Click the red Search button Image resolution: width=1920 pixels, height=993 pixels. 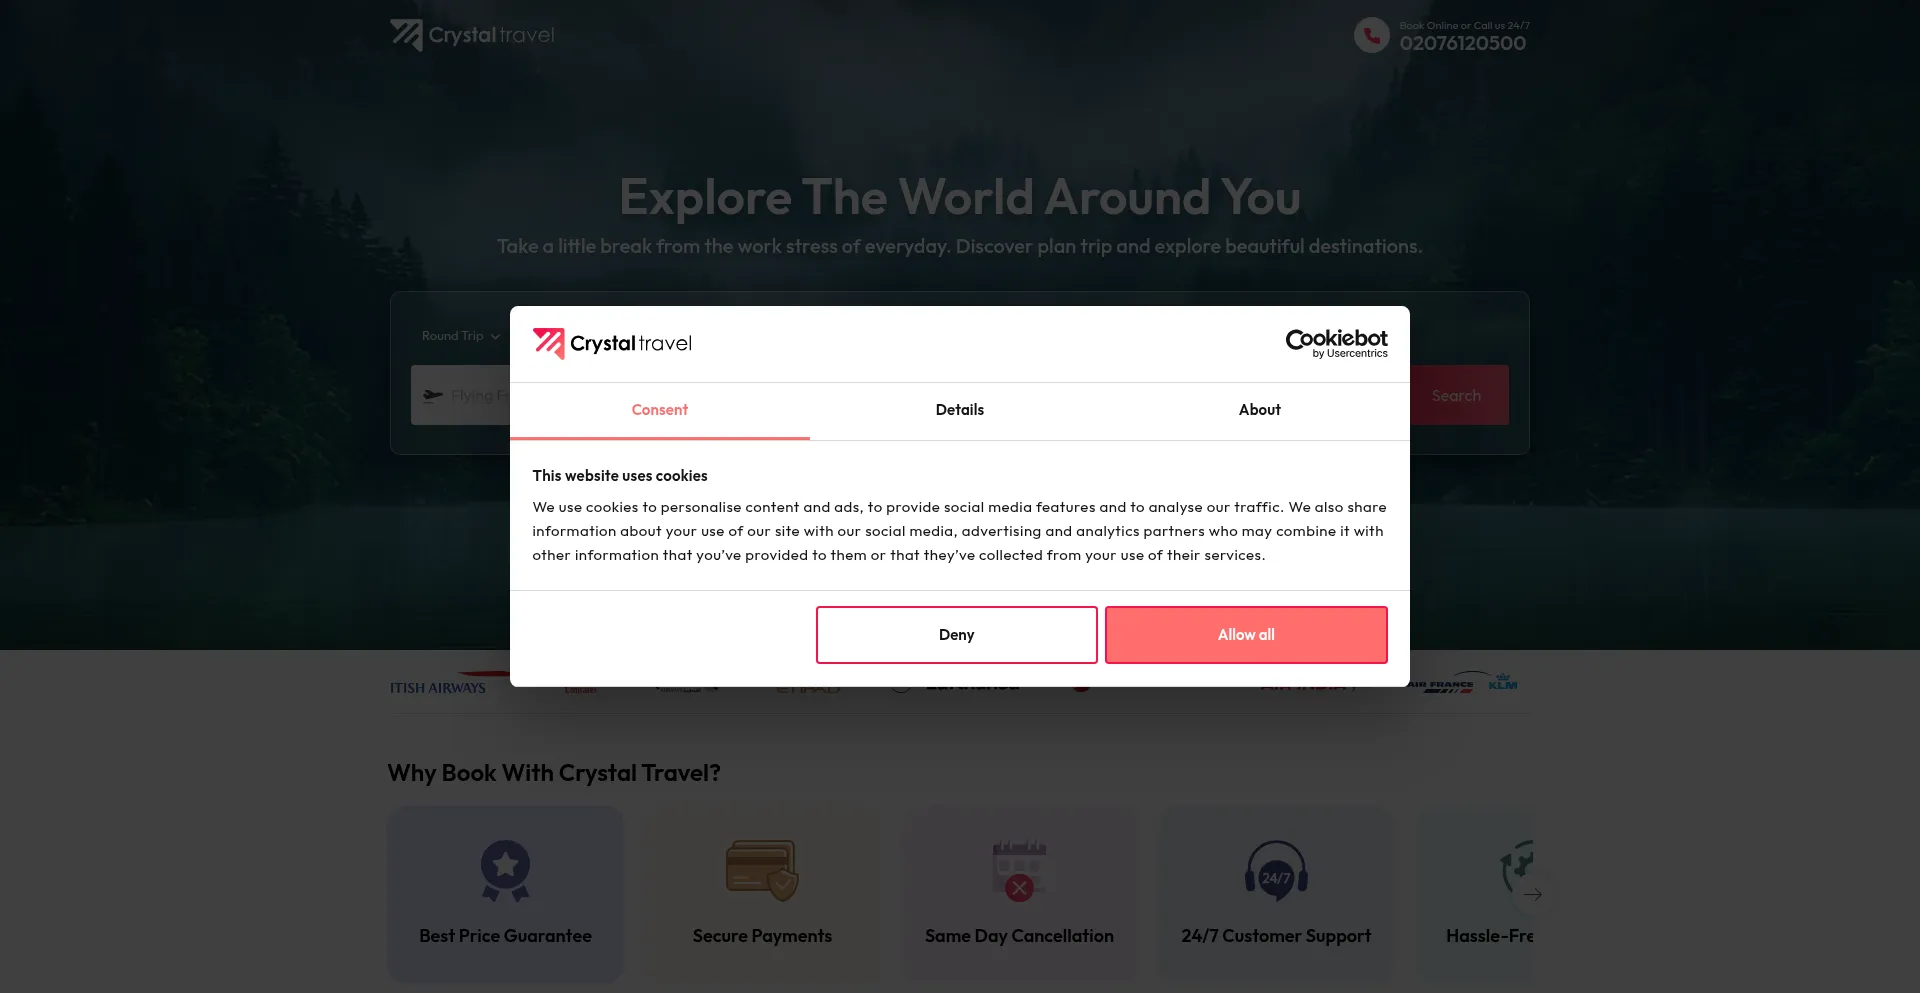(1458, 395)
